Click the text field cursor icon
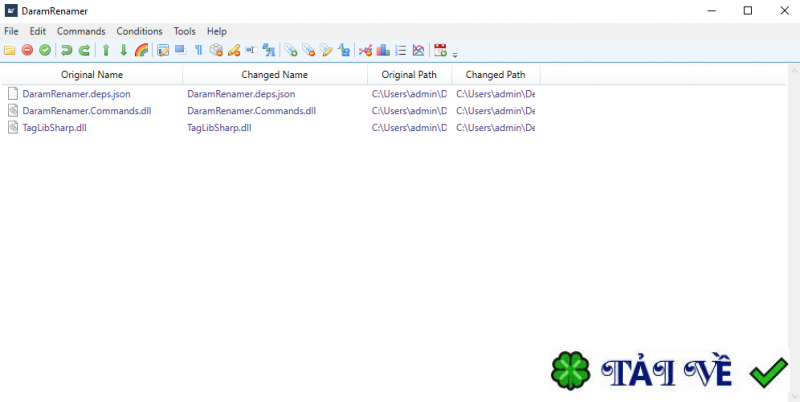The height and width of the screenshot is (402, 800). coord(251,50)
